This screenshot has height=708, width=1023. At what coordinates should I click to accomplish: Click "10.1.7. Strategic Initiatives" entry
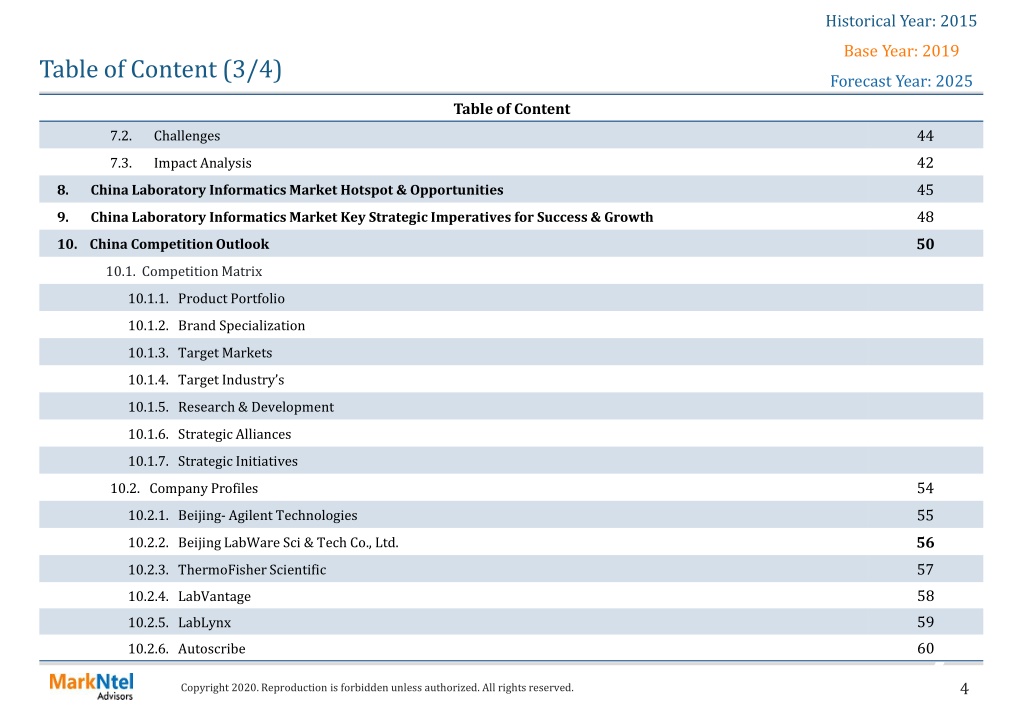coord(213,461)
